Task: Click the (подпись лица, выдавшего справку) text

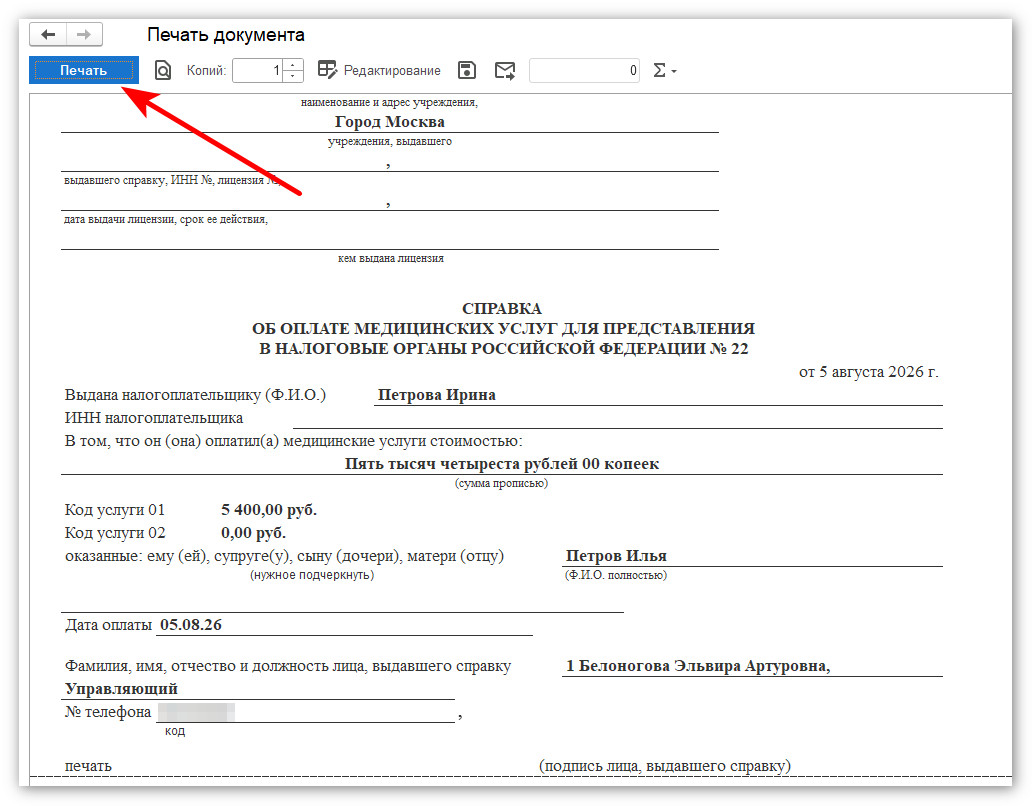Action: (665, 766)
